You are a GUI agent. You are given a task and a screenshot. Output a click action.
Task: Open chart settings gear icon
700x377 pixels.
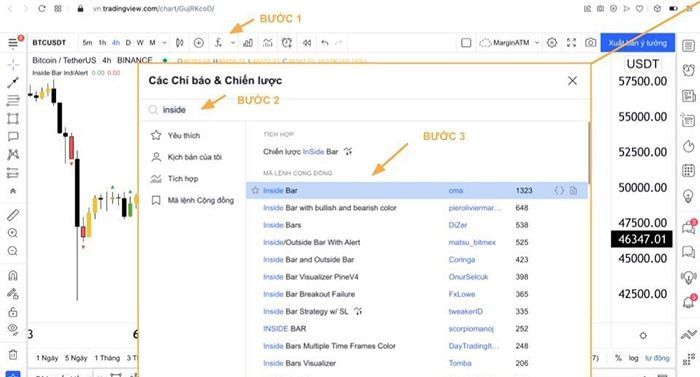pos(552,43)
